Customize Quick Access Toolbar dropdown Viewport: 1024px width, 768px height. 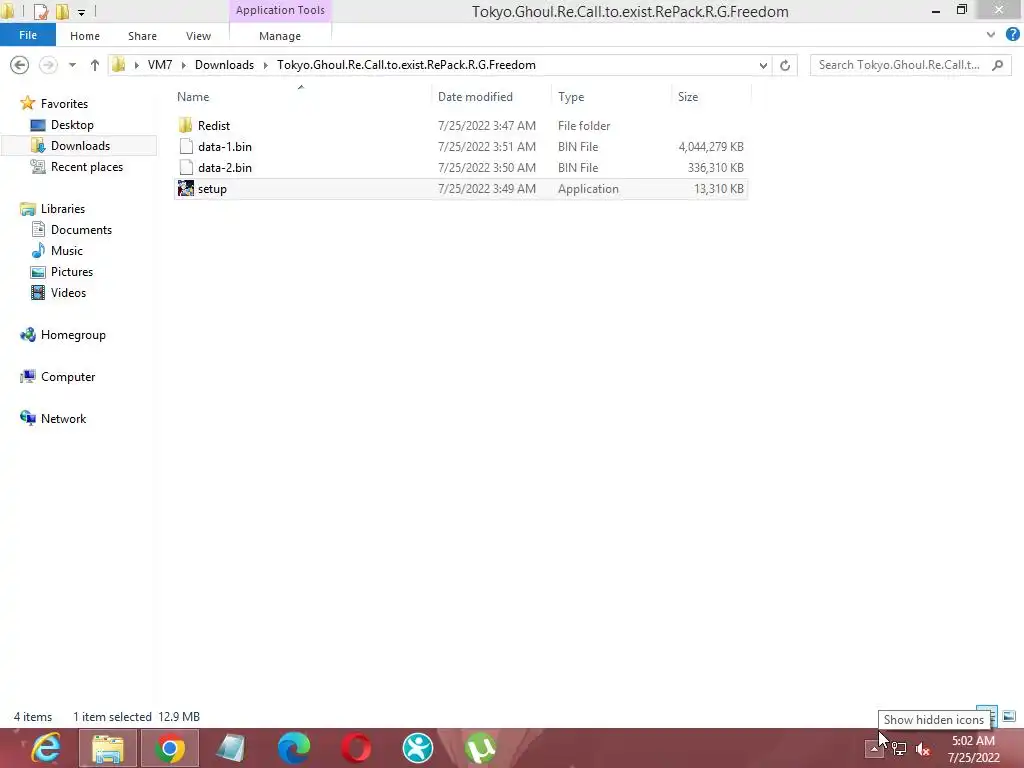[82, 12]
